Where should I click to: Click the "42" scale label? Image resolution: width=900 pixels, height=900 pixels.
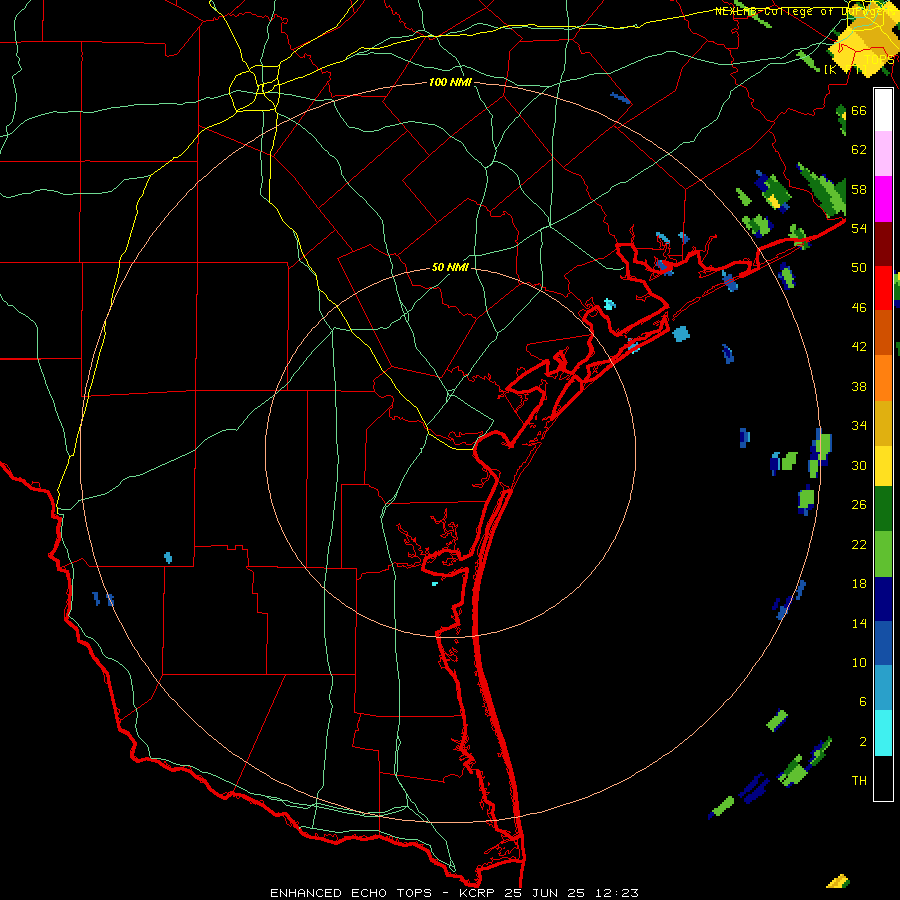coord(859,347)
